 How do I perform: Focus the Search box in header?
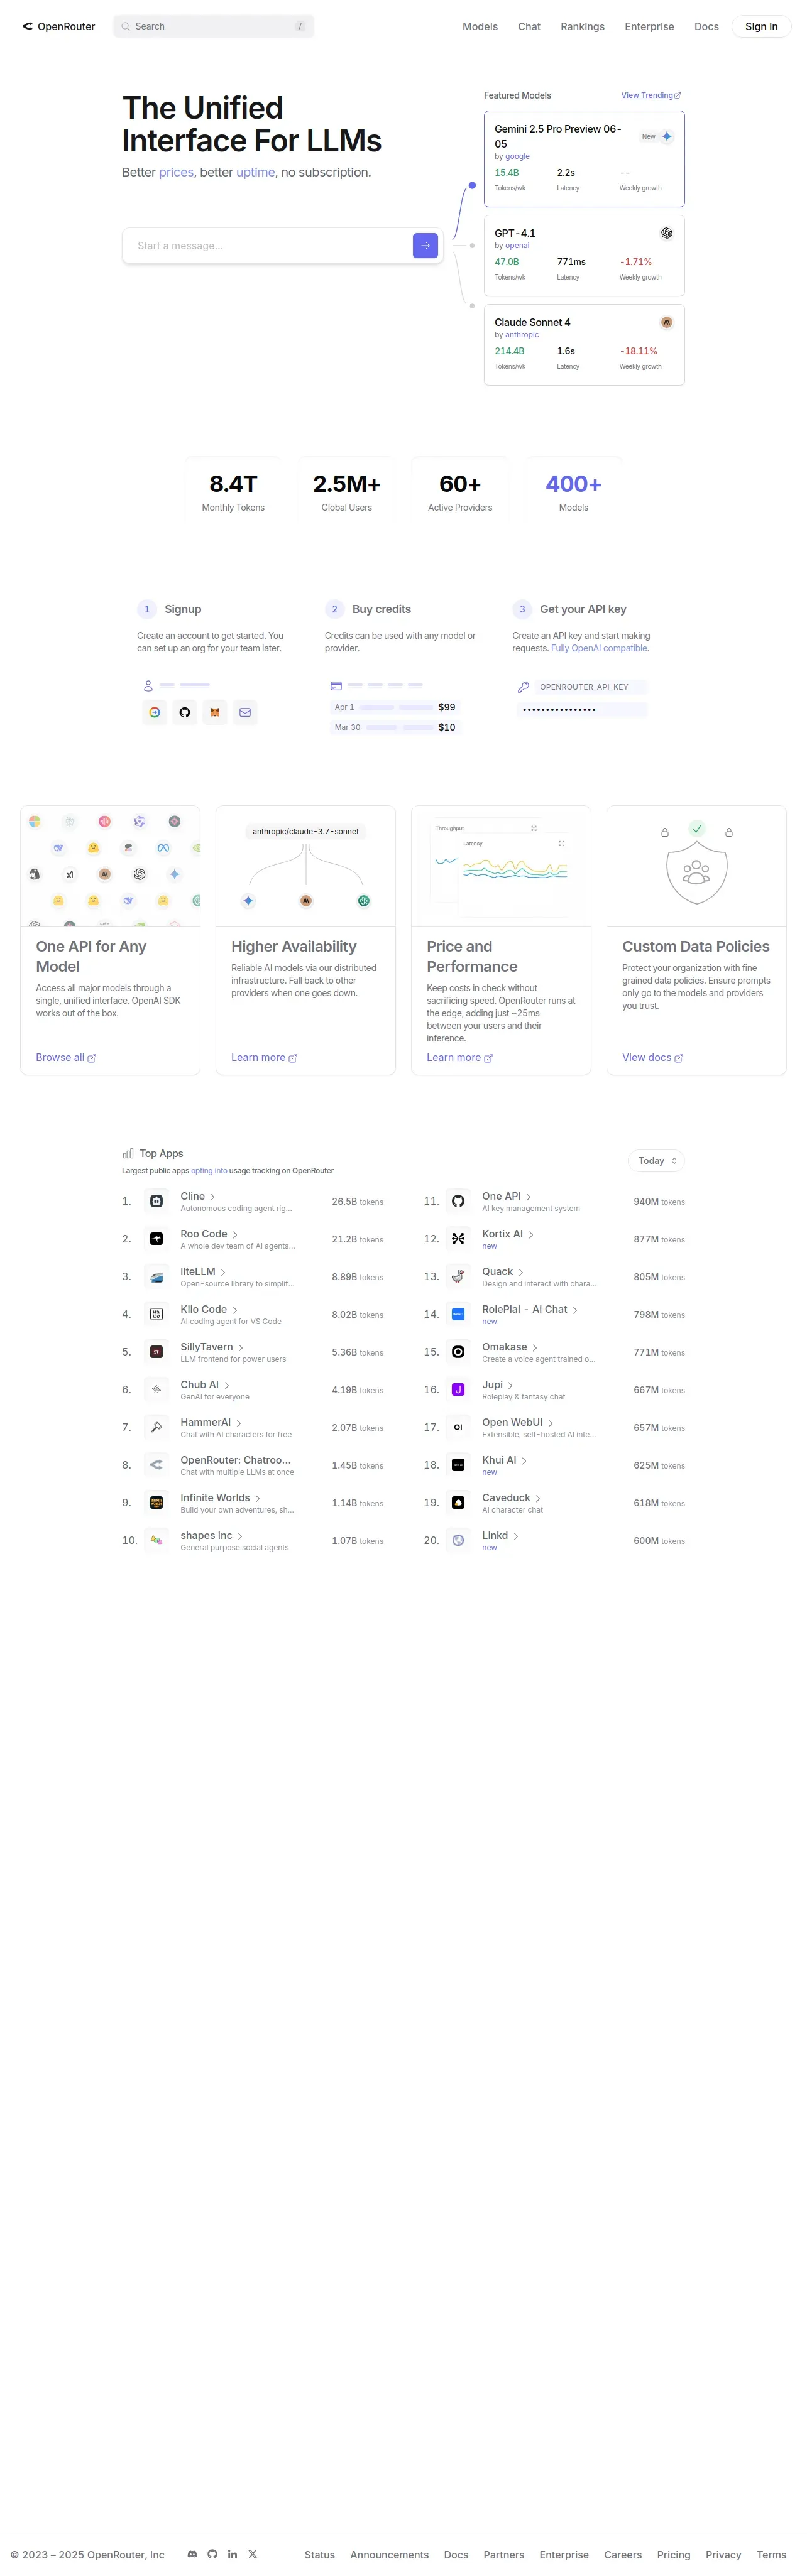point(213,27)
